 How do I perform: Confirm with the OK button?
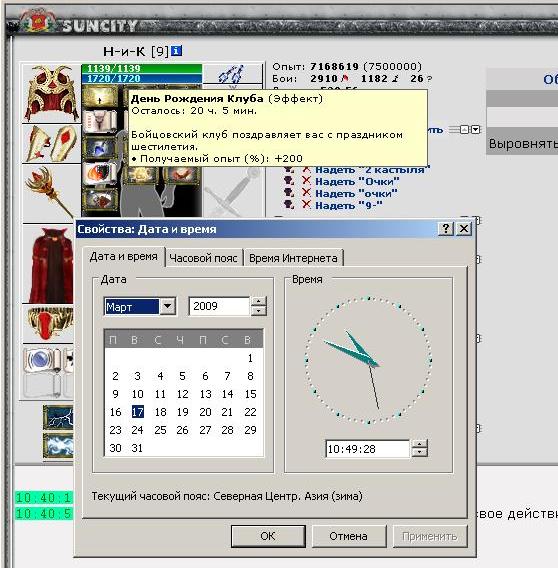click(x=268, y=536)
